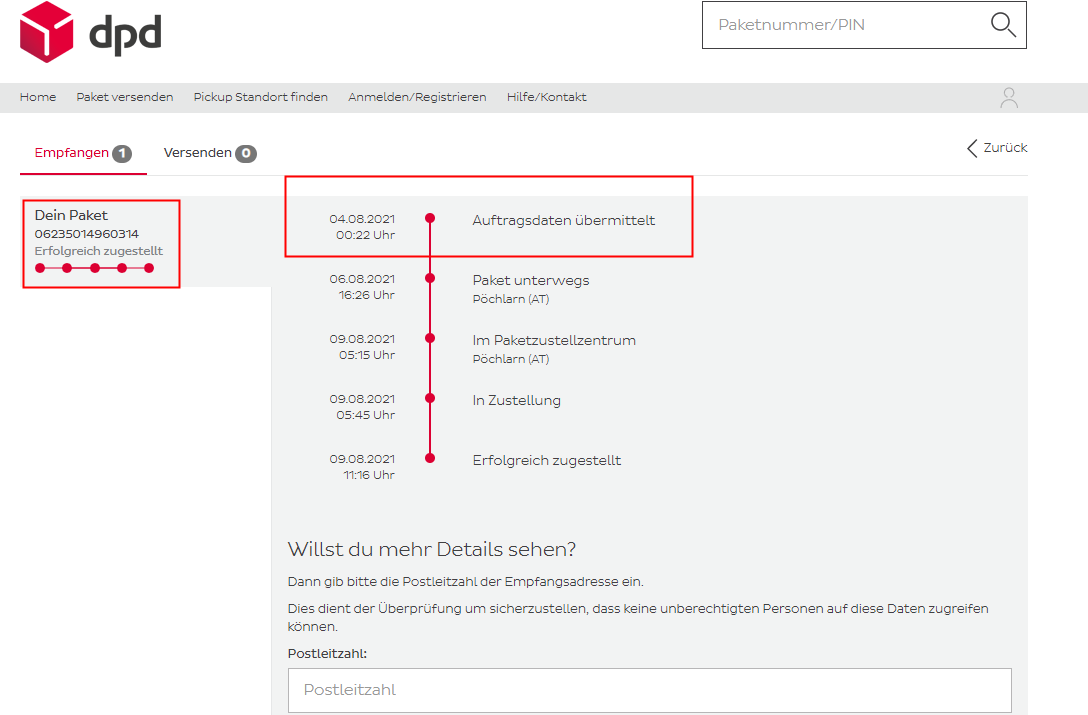Go to Pickup Standort finden
This screenshot has height=715, width=1088.
coord(260,97)
